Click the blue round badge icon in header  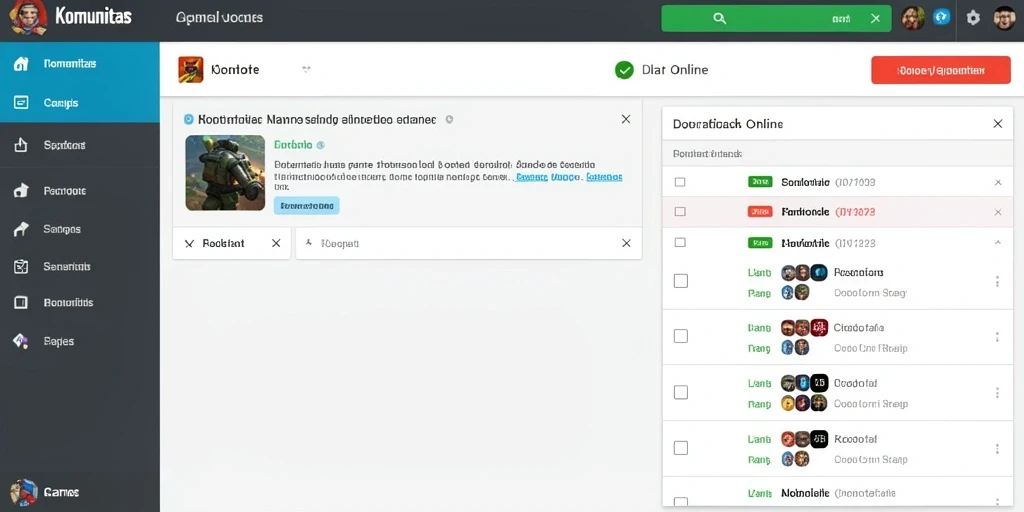(x=941, y=17)
